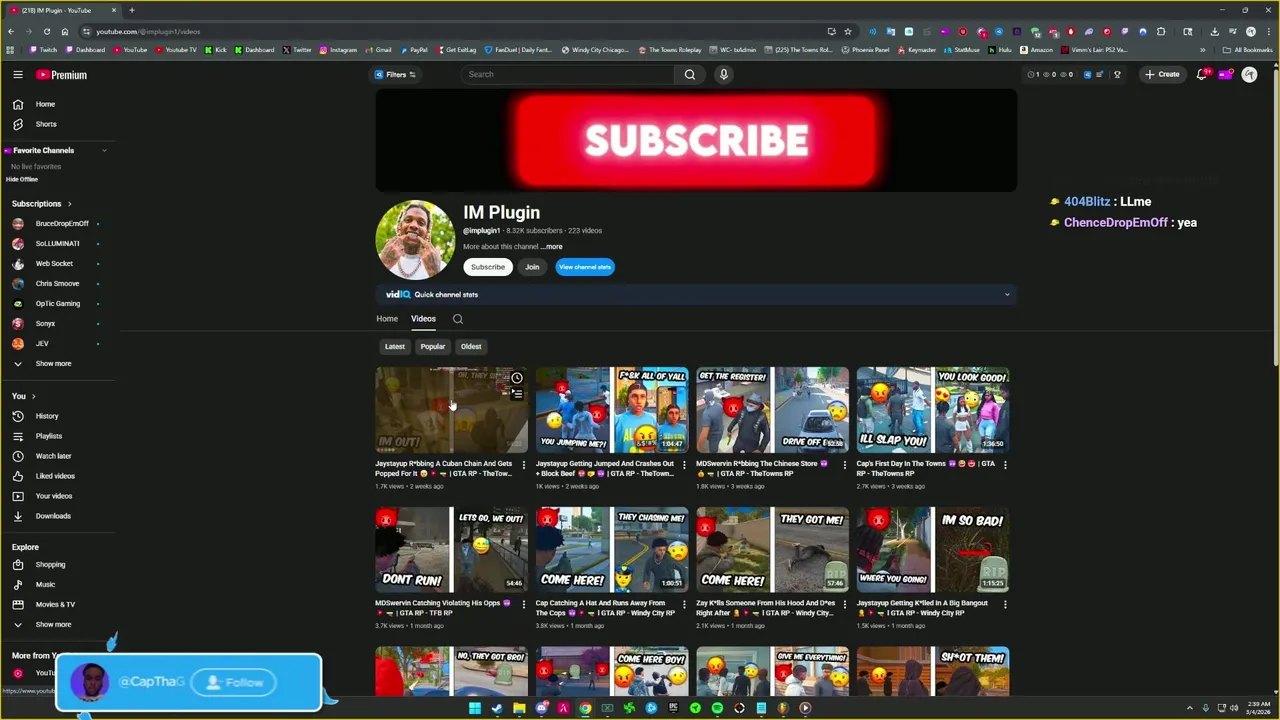Expand vidIQ Quick channel stats panel
Screen dimensions: 1280x720
pyautogui.click(x=1007, y=294)
